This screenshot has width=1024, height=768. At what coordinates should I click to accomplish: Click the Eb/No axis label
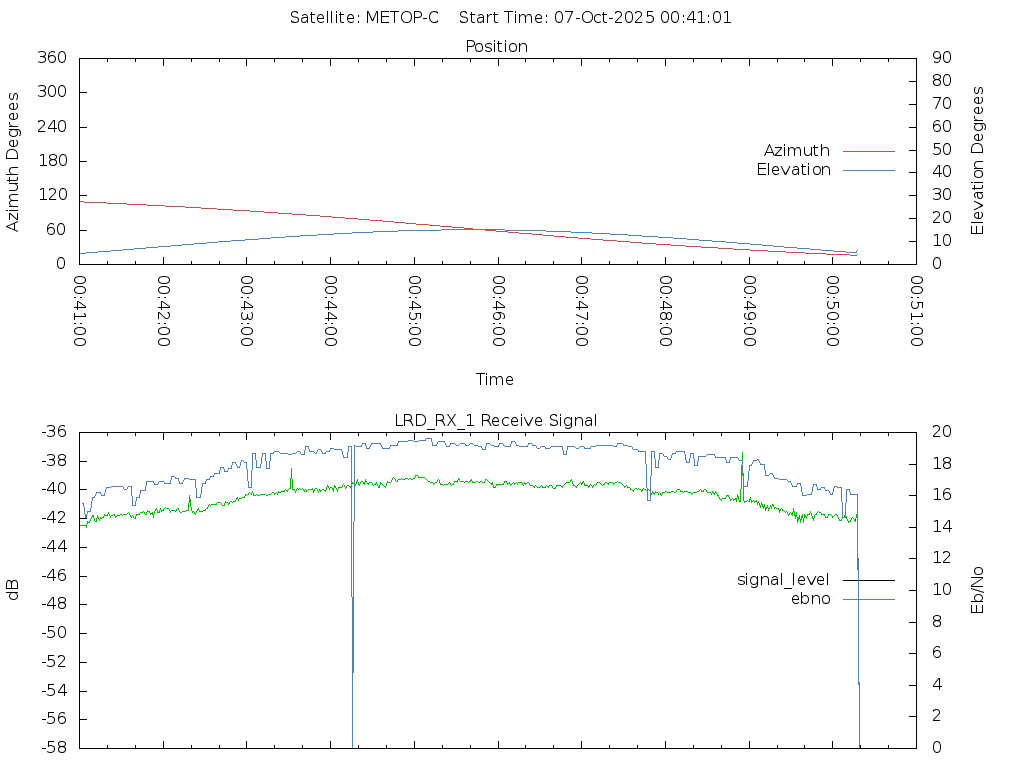coord(978,590)
